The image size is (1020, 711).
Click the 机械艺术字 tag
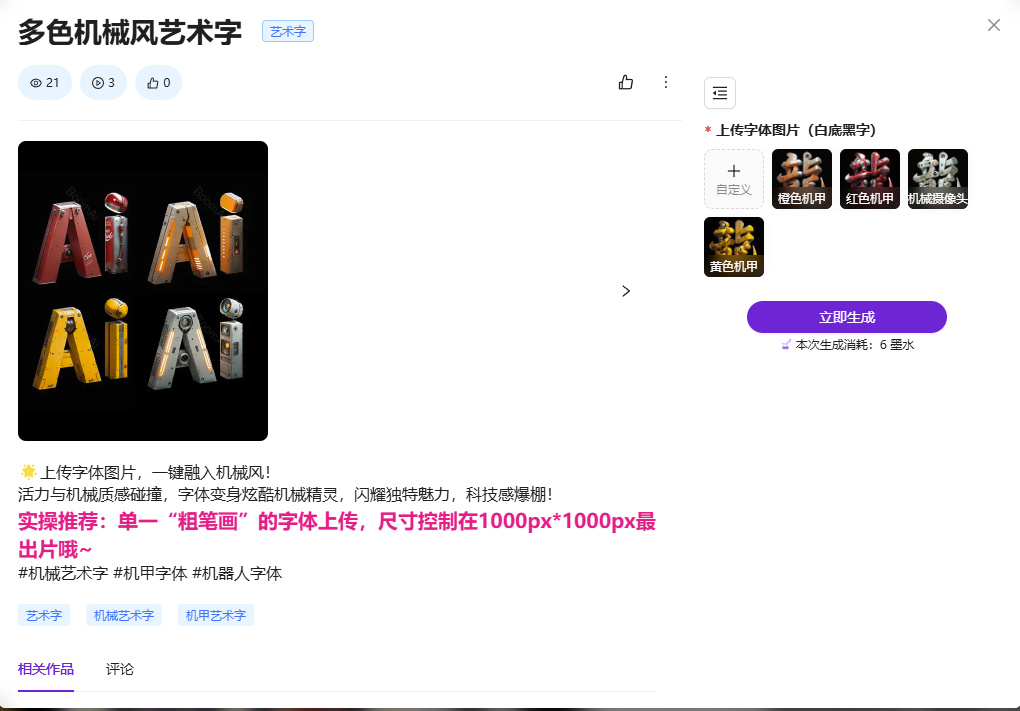click(124, 615)
